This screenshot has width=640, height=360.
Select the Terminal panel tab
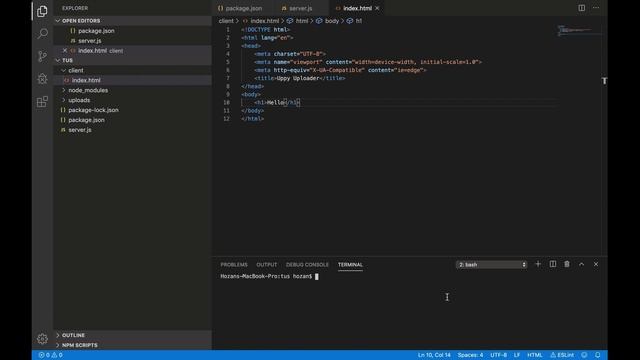350,264
